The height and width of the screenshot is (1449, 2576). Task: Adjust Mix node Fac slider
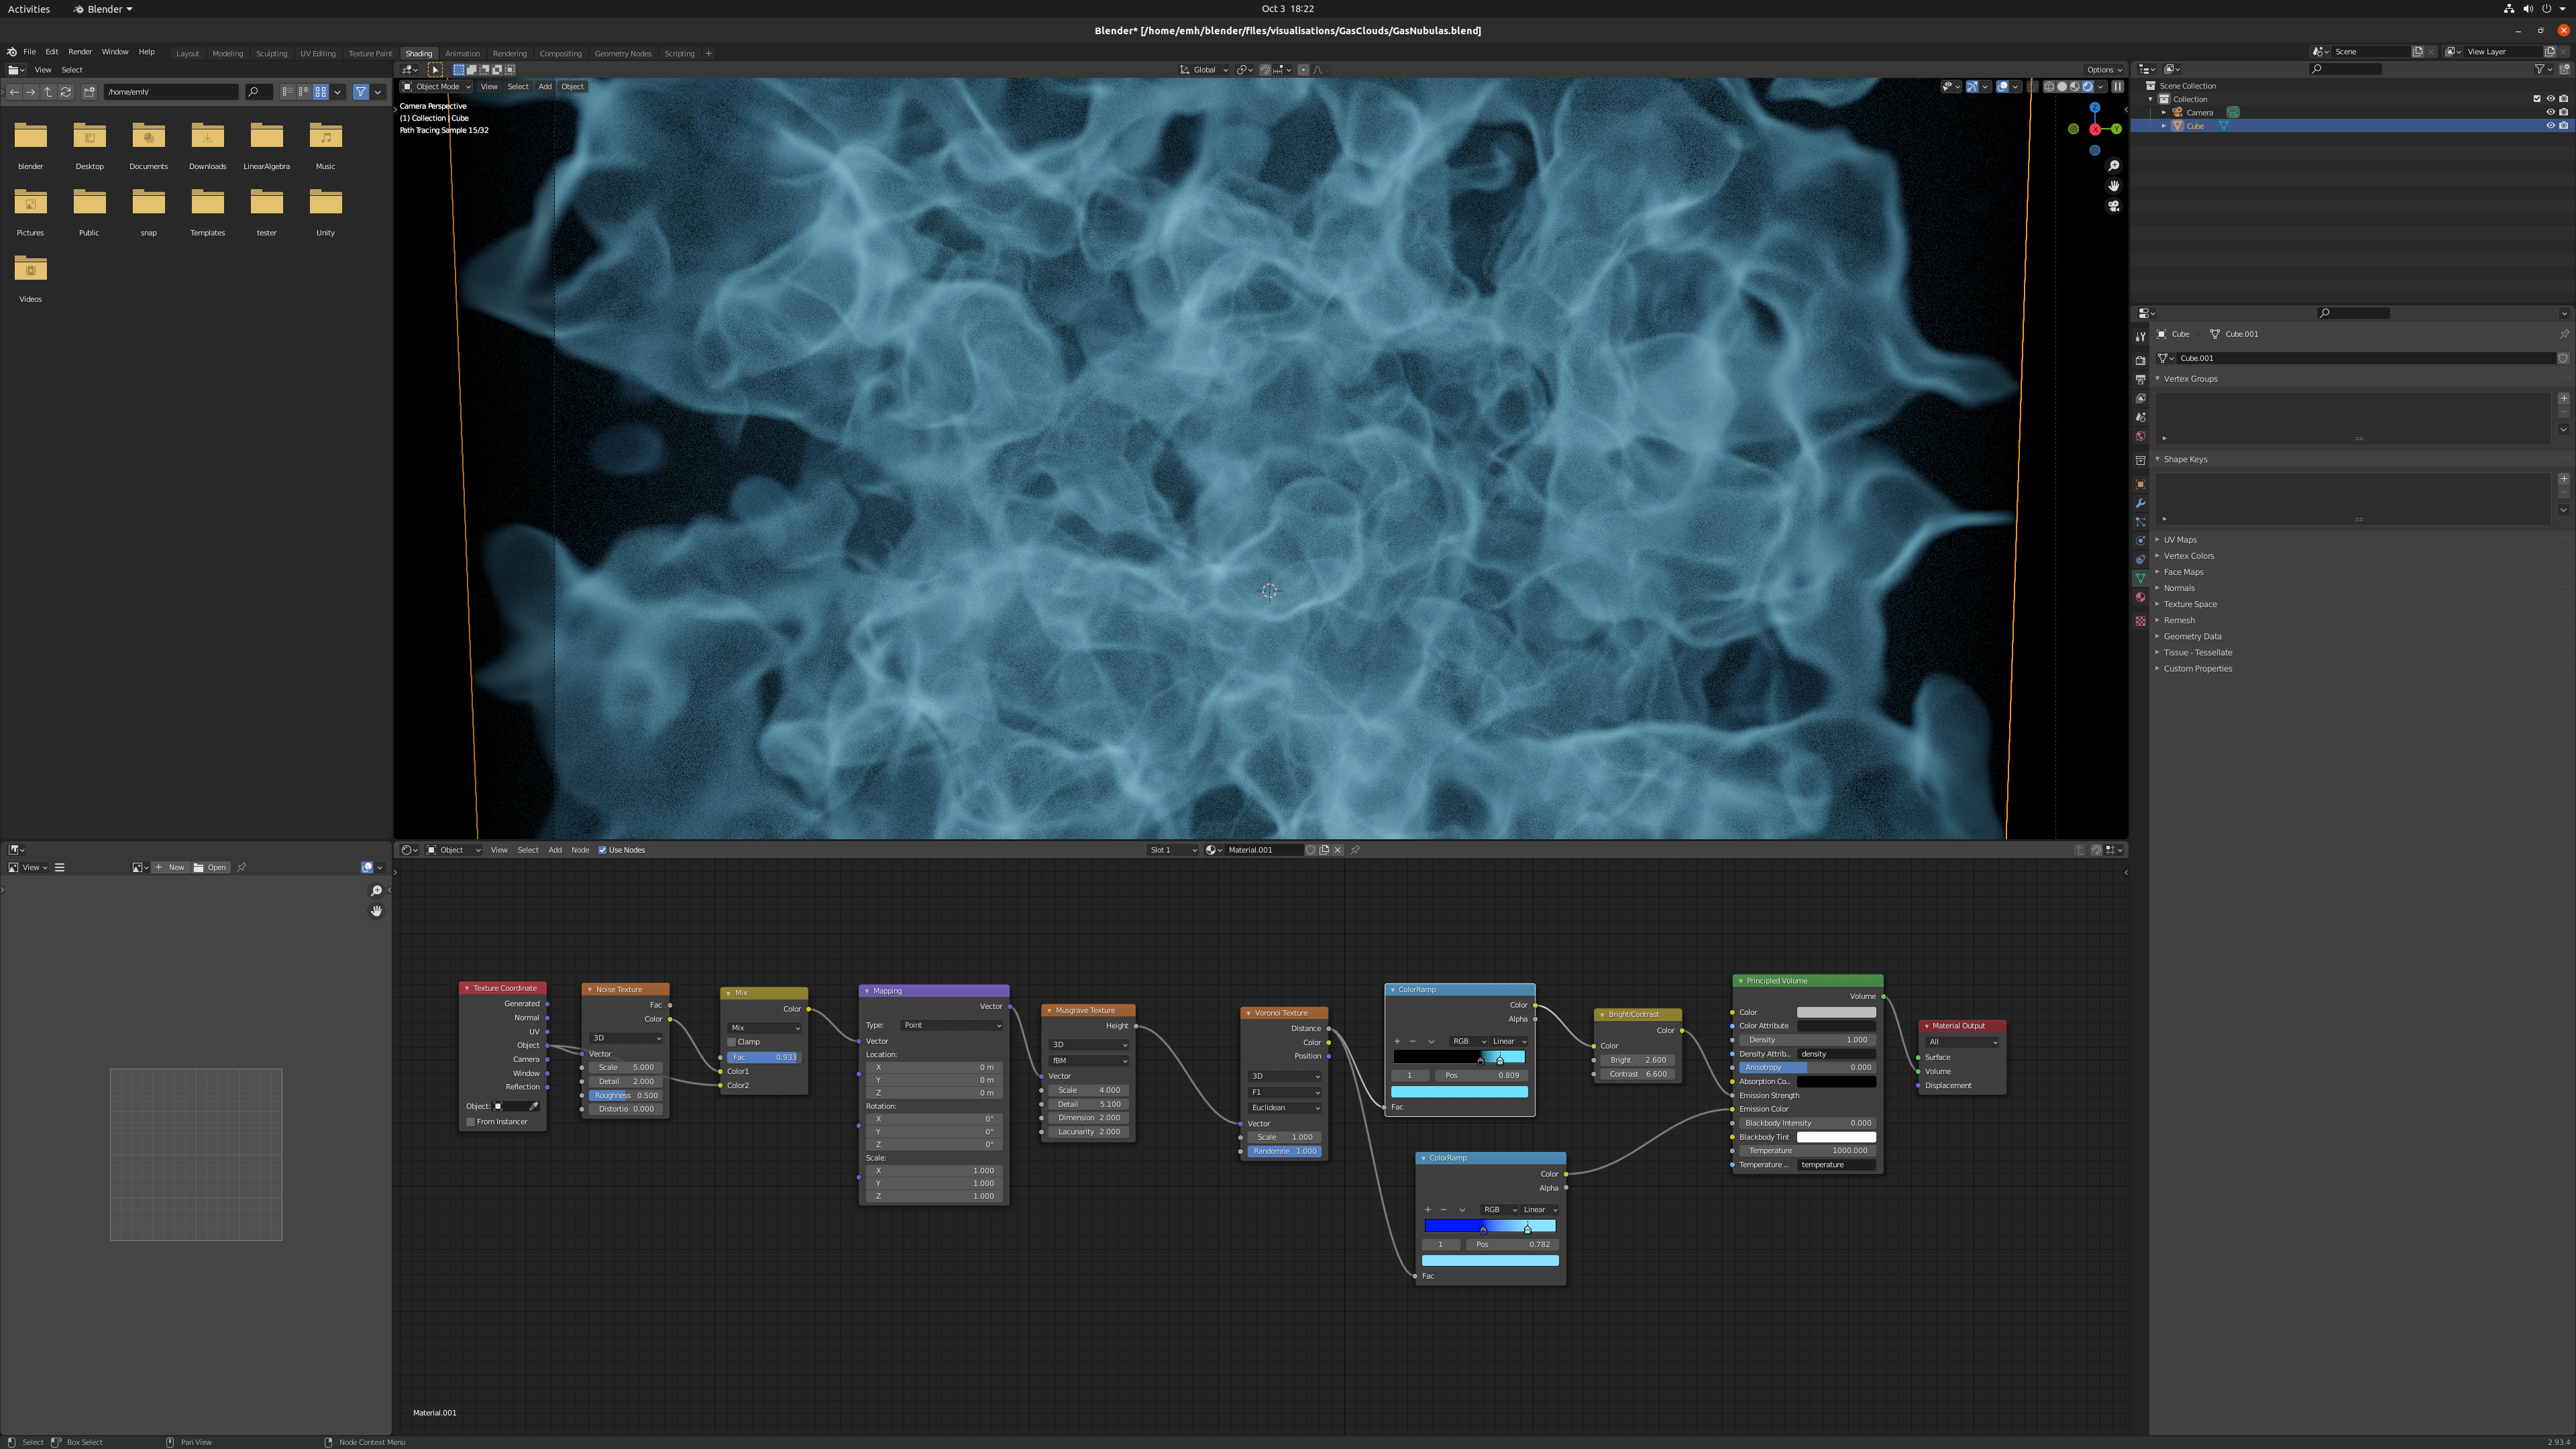763,1057
